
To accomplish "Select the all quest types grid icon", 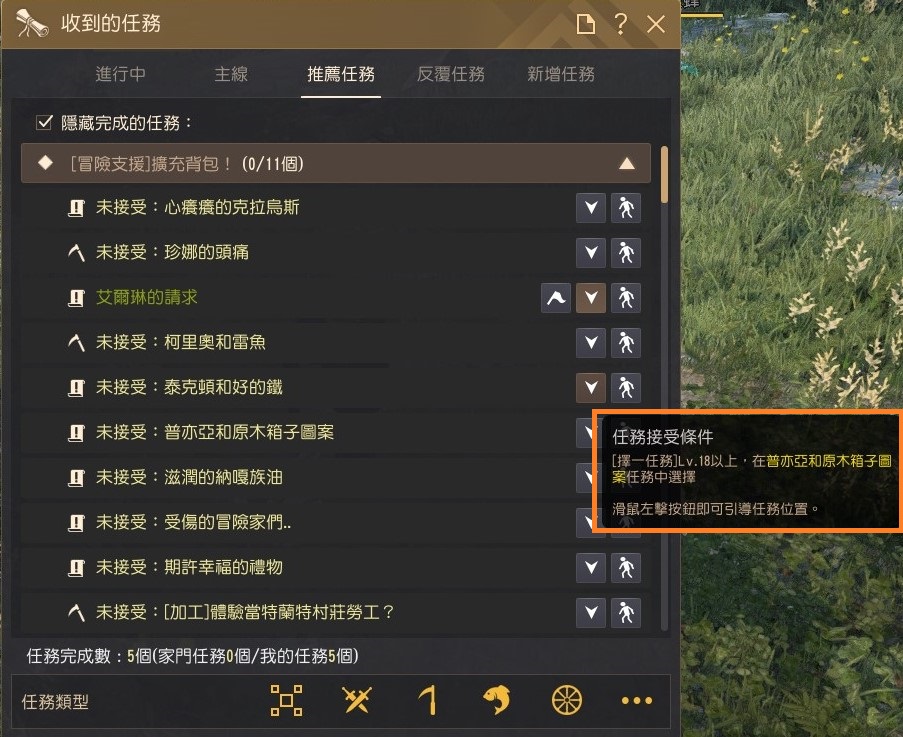I will (286, 700).
